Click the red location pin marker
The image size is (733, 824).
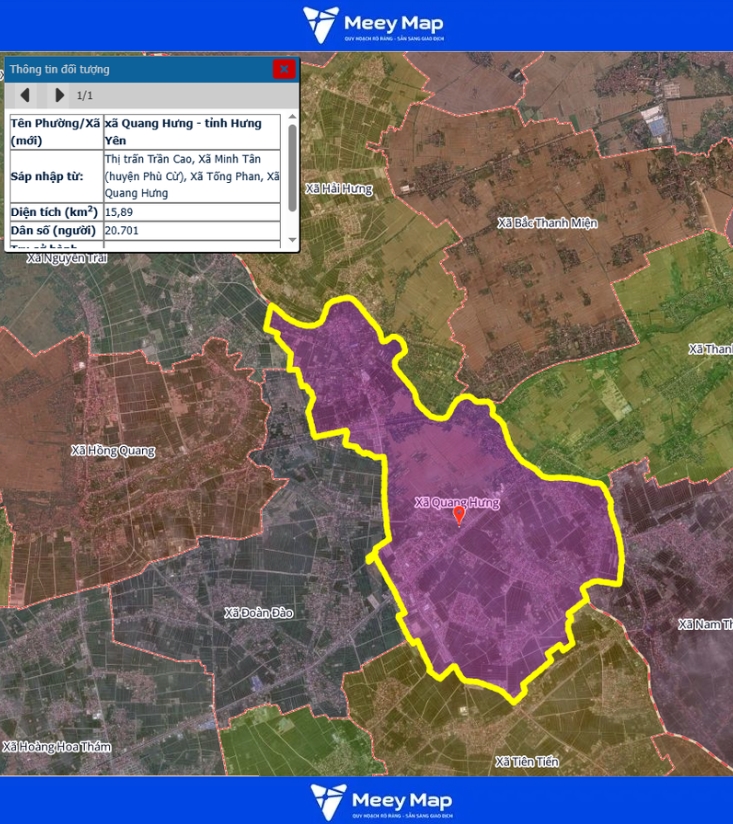459,515
